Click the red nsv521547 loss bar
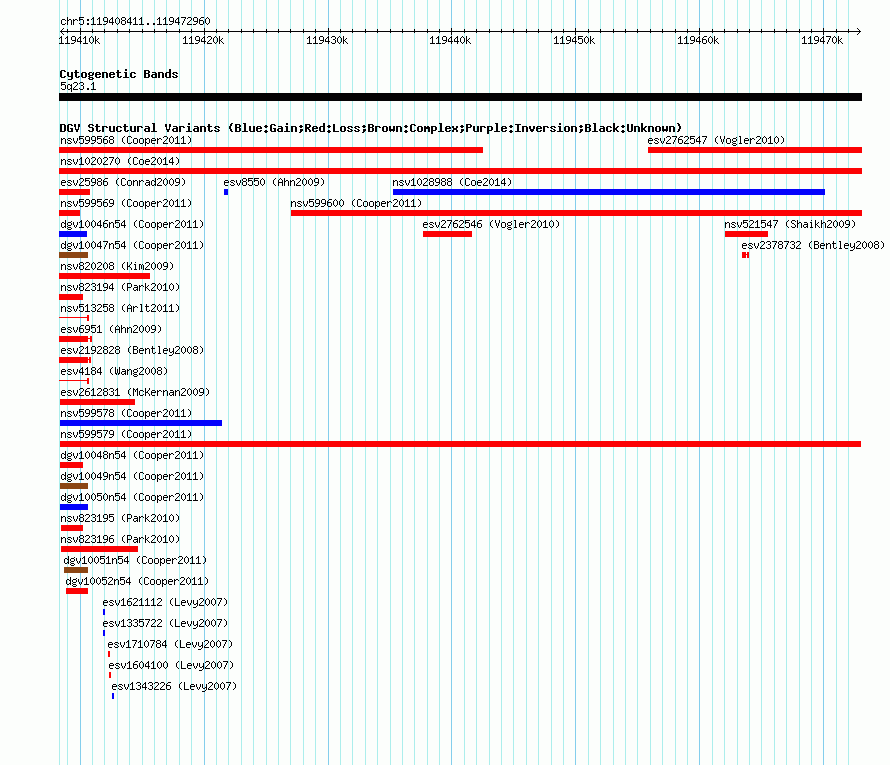This screenshot has height=765, width=890. tap(746, 234)
